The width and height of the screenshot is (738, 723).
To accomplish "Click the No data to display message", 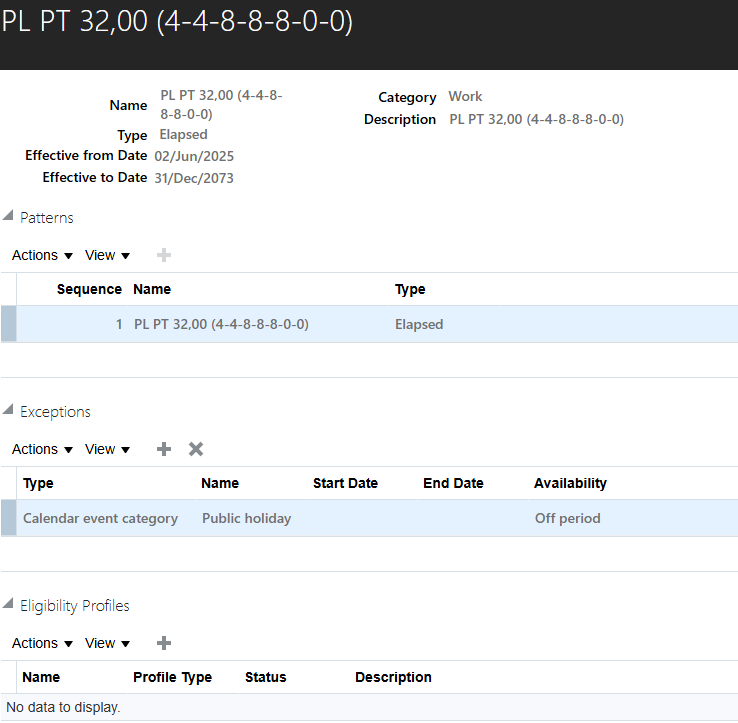I will click(x=63, y=707).
